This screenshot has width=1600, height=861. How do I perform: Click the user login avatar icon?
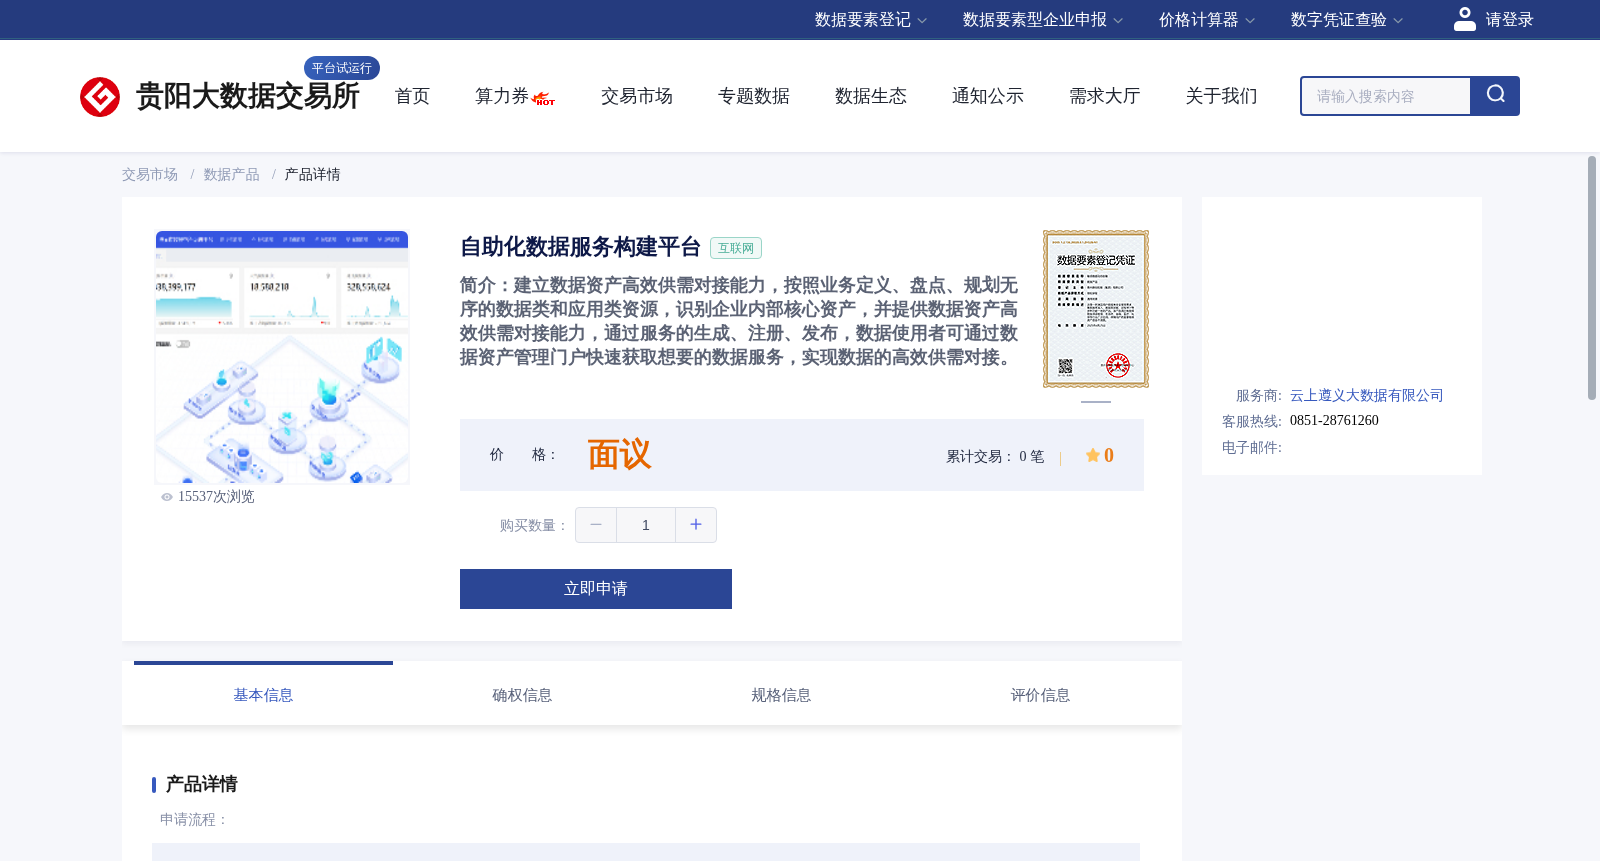[x=1464, y=19]
